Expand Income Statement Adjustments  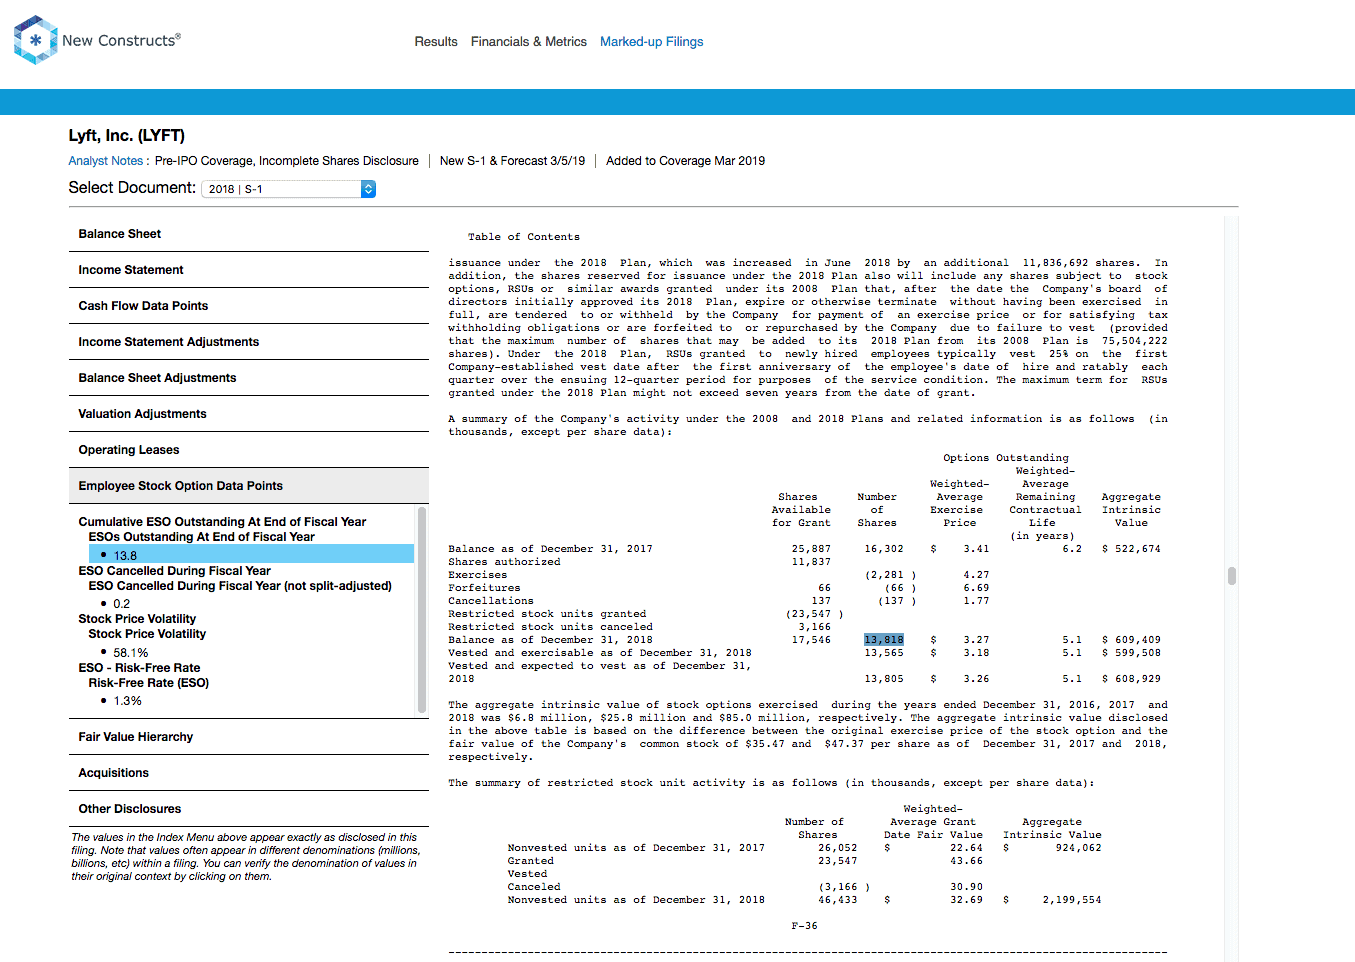[249, 342]
